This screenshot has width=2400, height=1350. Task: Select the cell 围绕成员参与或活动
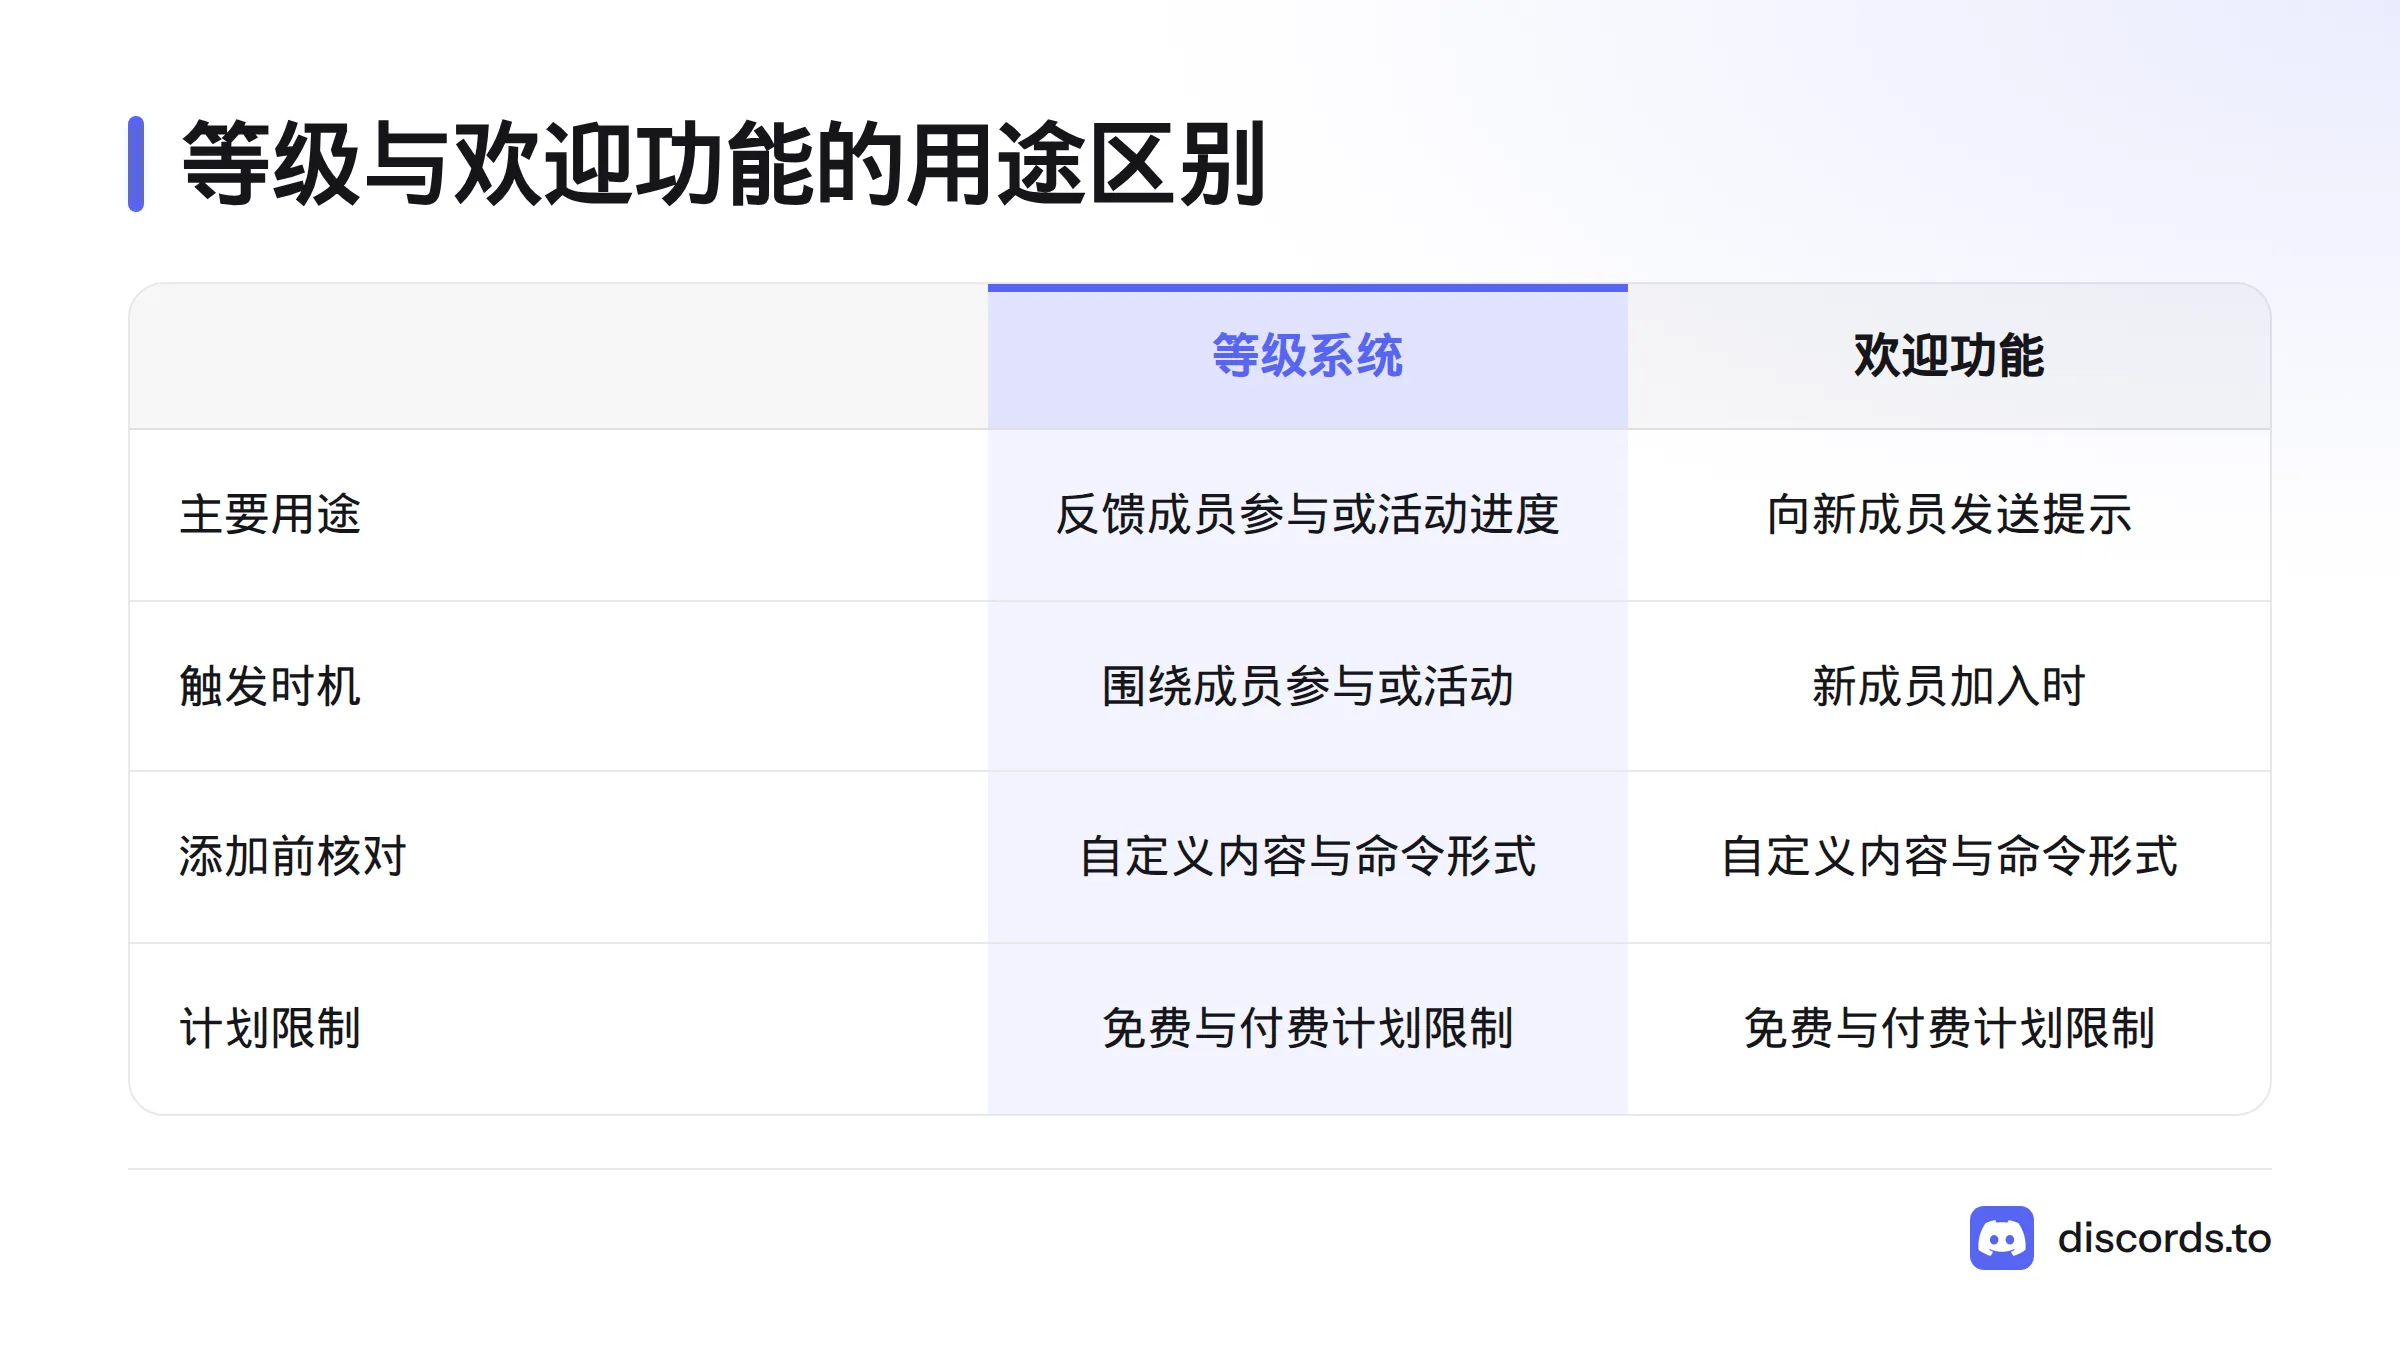pyautogui.click(x=1307, y=687)
